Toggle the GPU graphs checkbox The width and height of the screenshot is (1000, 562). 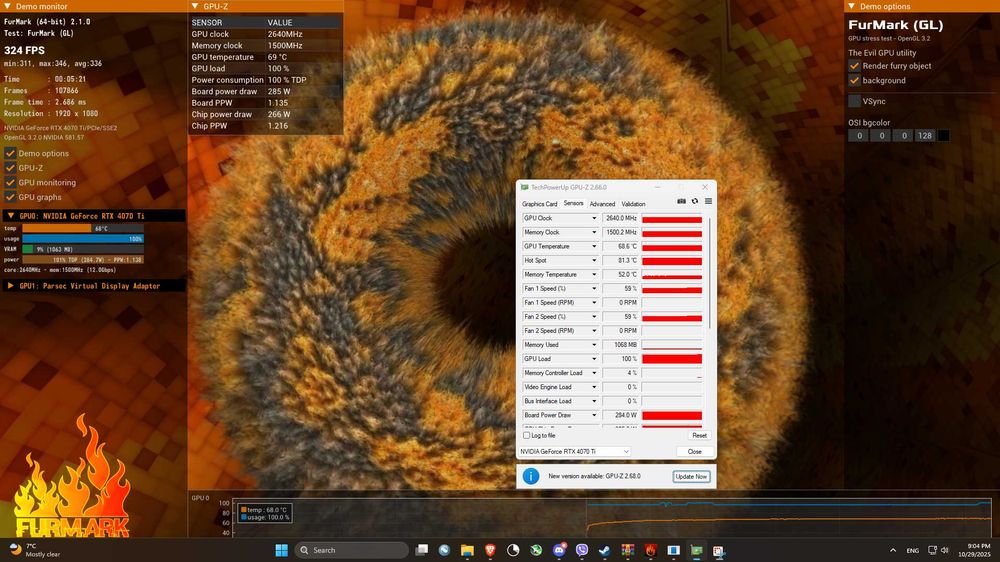point(10,197)
